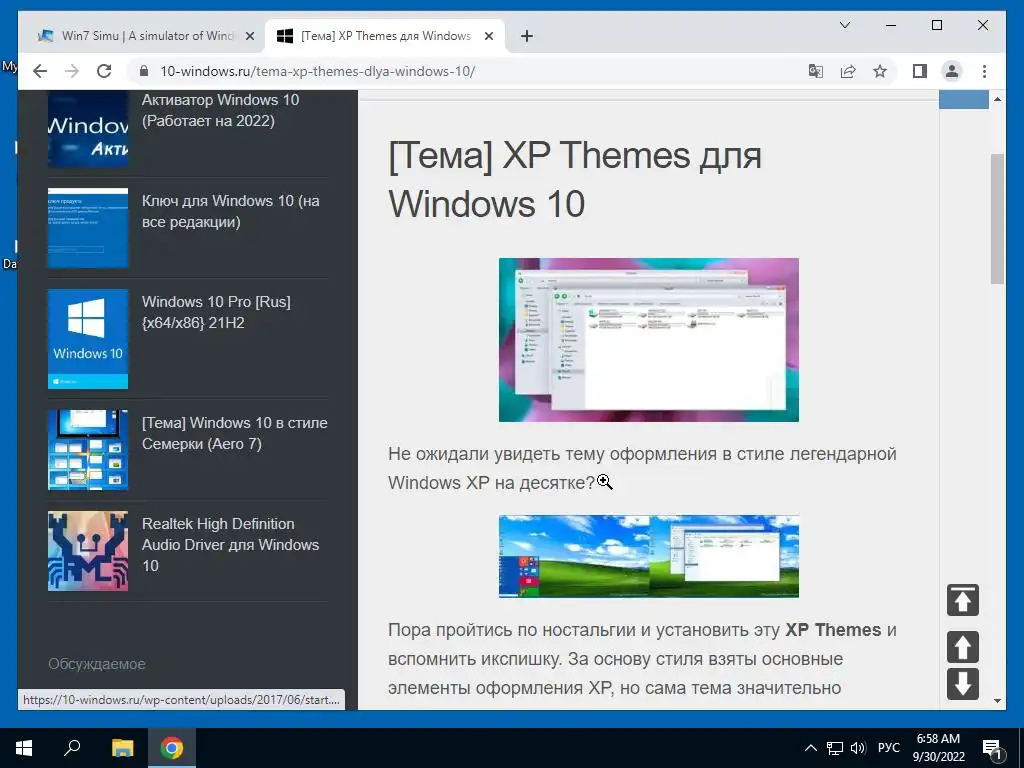
Task: Open Windows 10 в стиле Семерки link
Action: [x=234, y=433]
